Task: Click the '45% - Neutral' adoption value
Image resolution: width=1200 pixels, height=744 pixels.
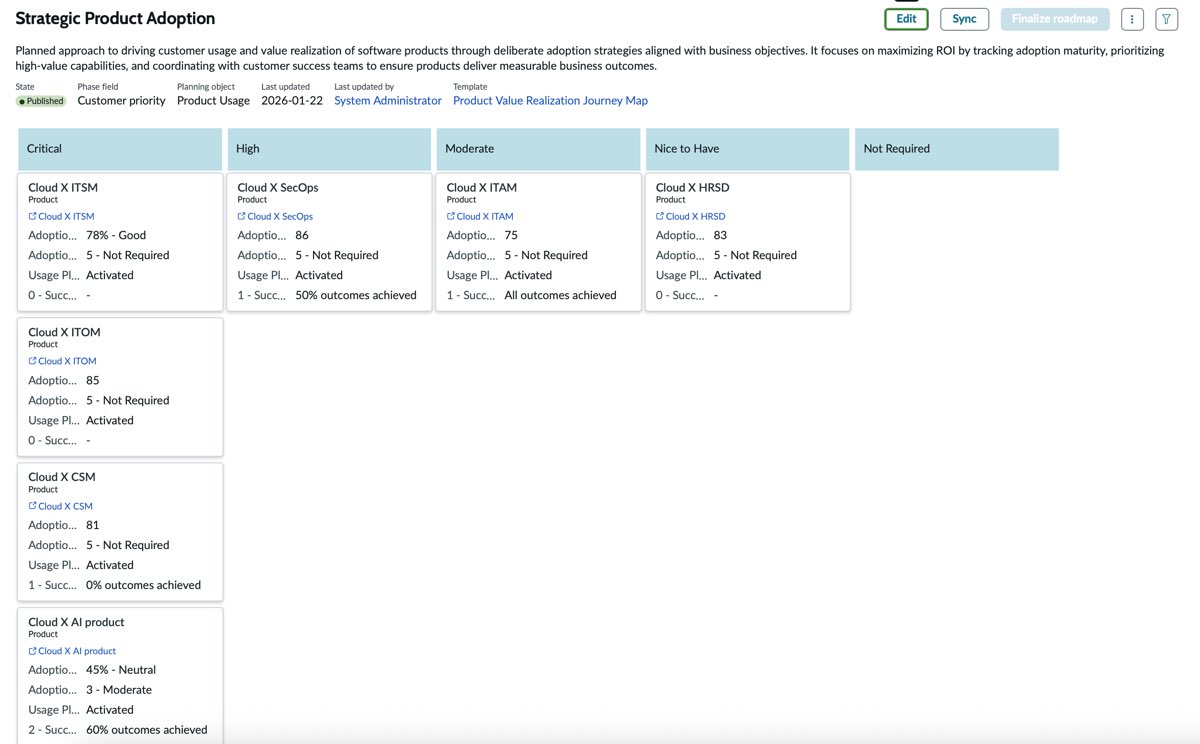Action: (121, 670)
